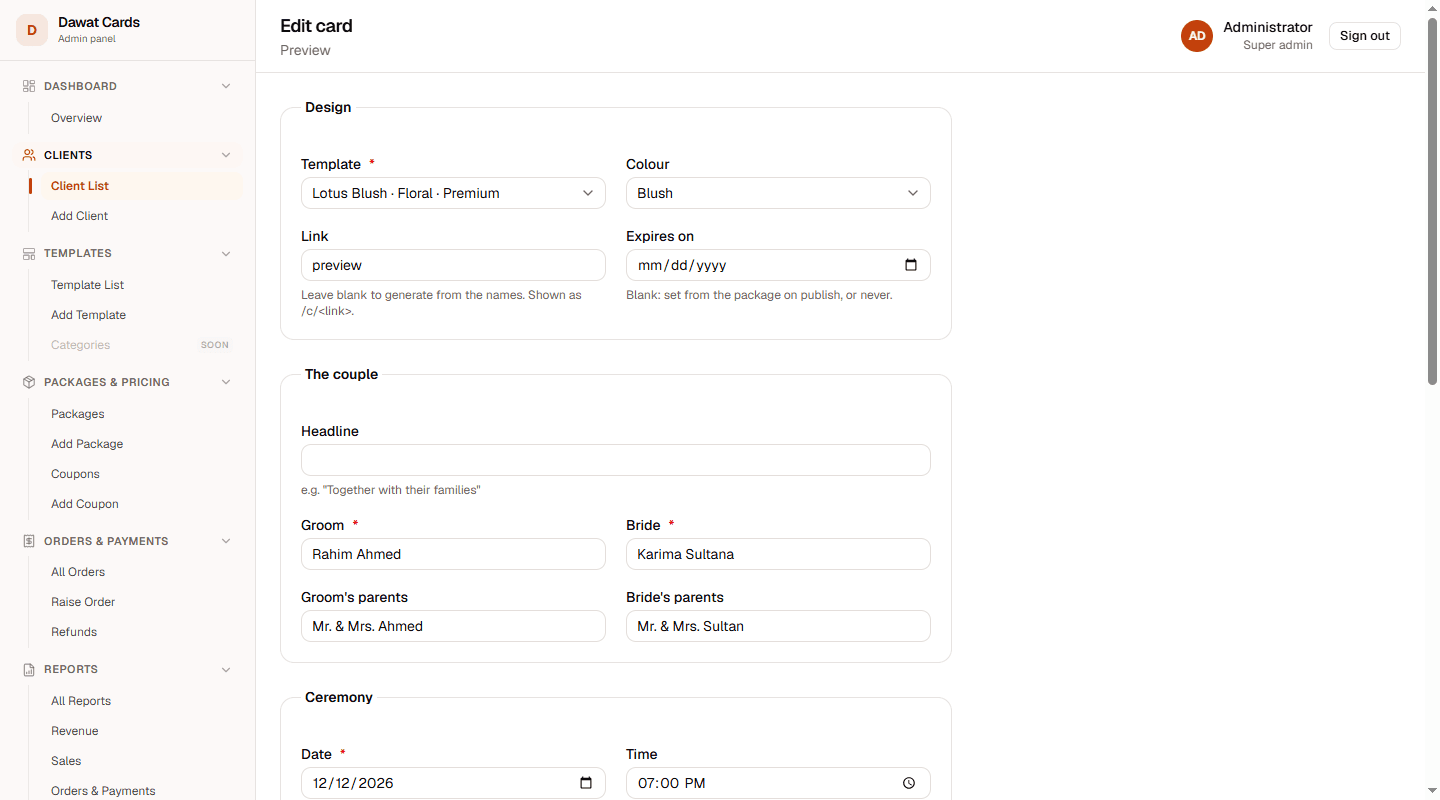
Task: Open the Expires on calendar picker icon
Action: click(911, 265)
